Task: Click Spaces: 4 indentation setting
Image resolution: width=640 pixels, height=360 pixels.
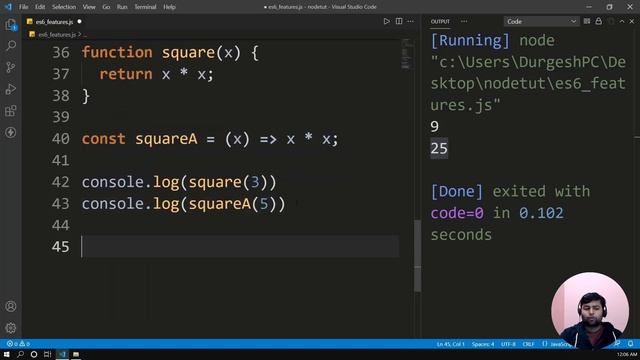Action: click(x=483, y=344)
